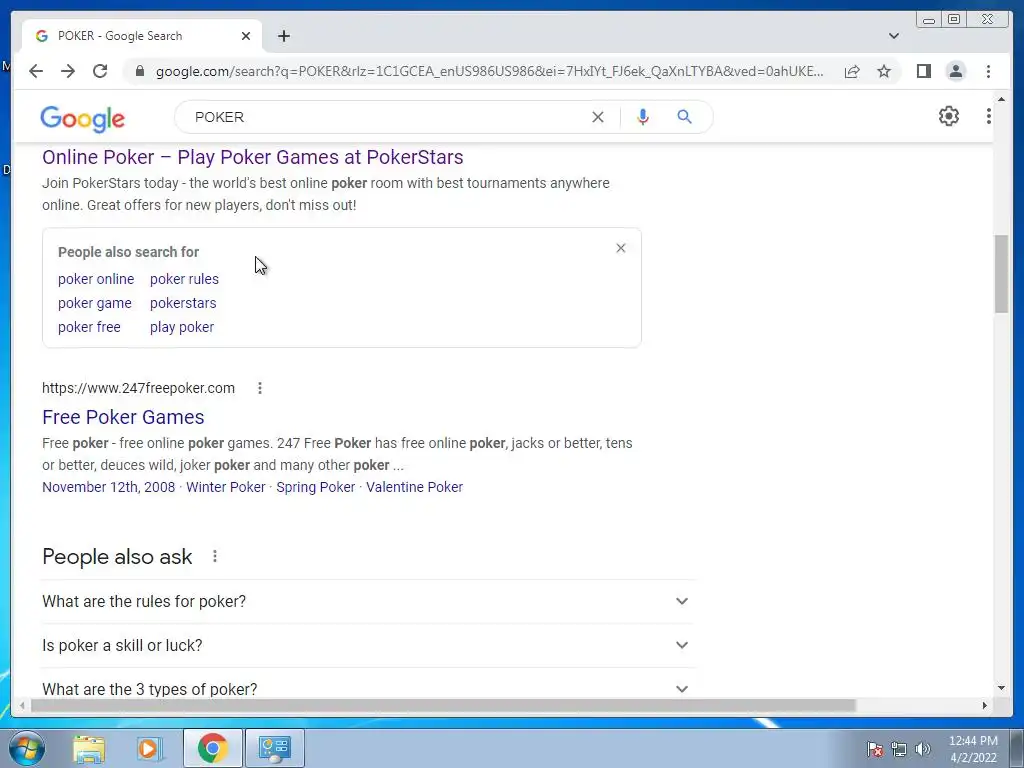
Task: Click the Google logo
Action: [82, 118]
